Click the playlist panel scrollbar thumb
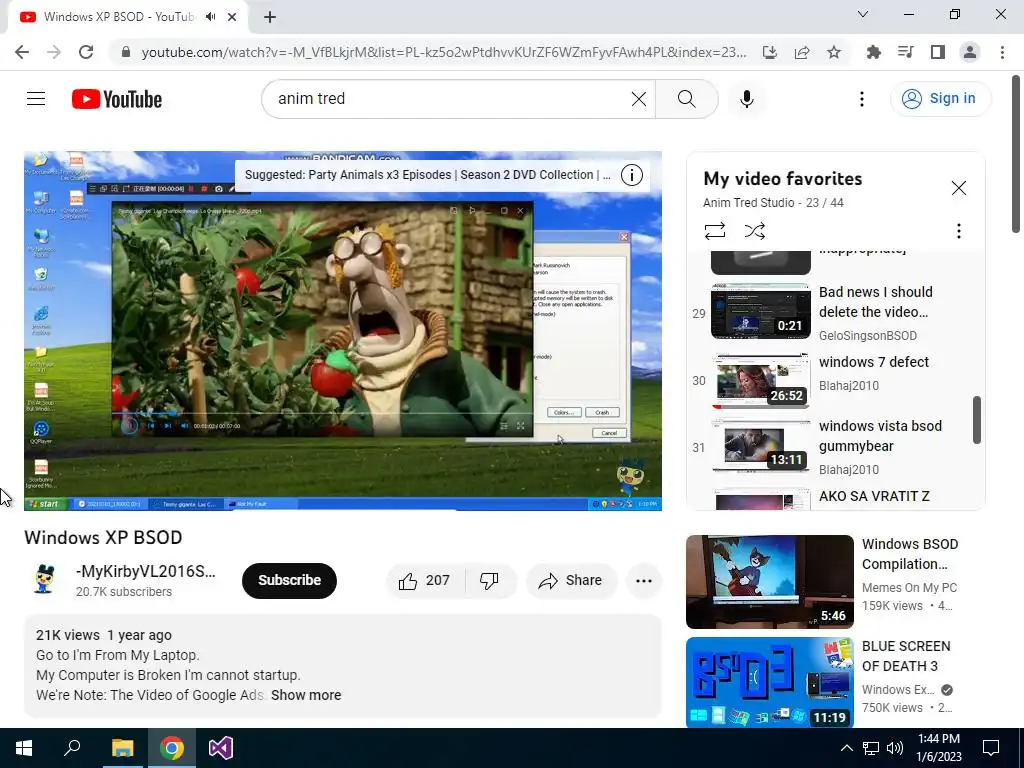The image size is (1024, 768). tap(977, 419)
